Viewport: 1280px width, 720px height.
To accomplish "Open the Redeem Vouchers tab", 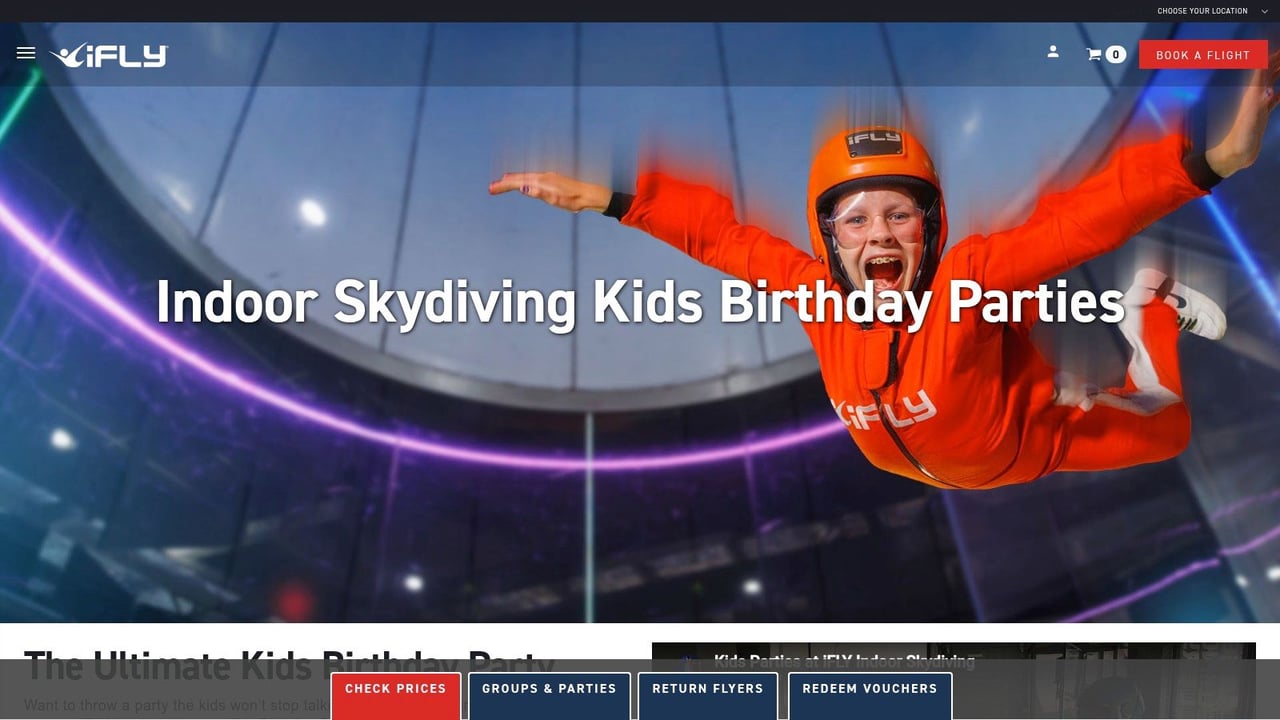I will [870, 696].
